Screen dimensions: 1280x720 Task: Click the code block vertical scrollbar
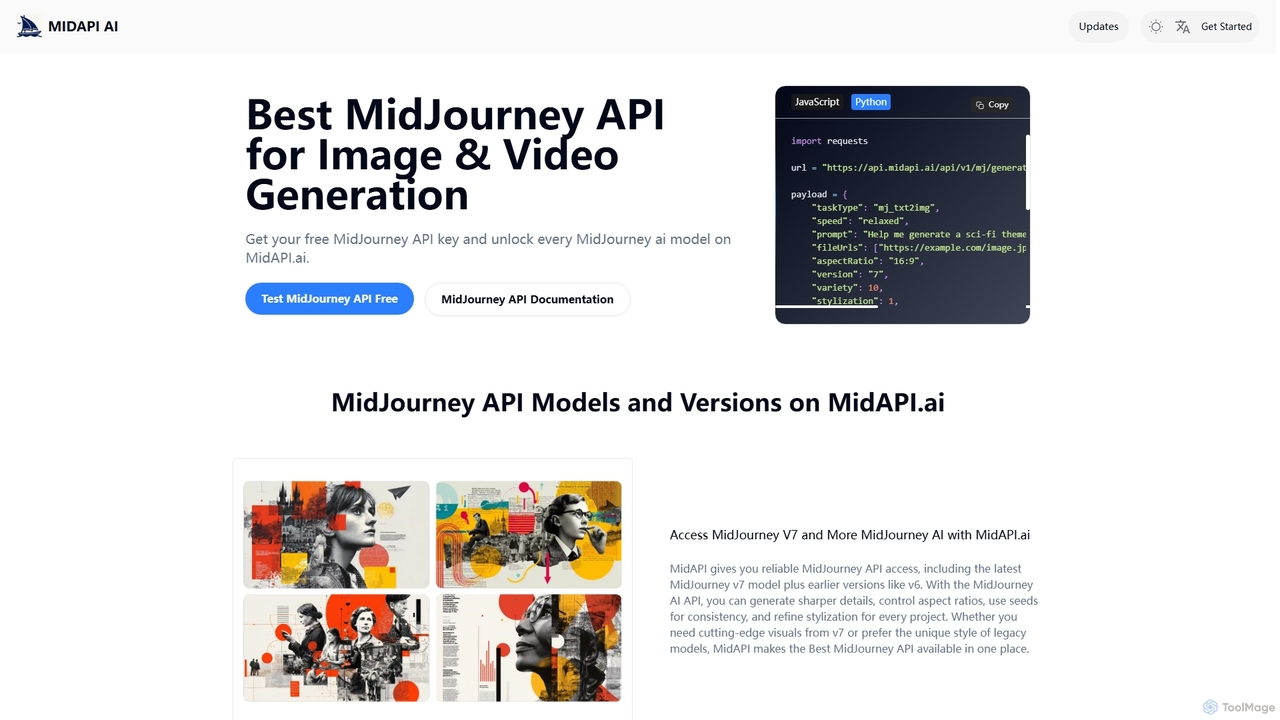[1027, 171]
